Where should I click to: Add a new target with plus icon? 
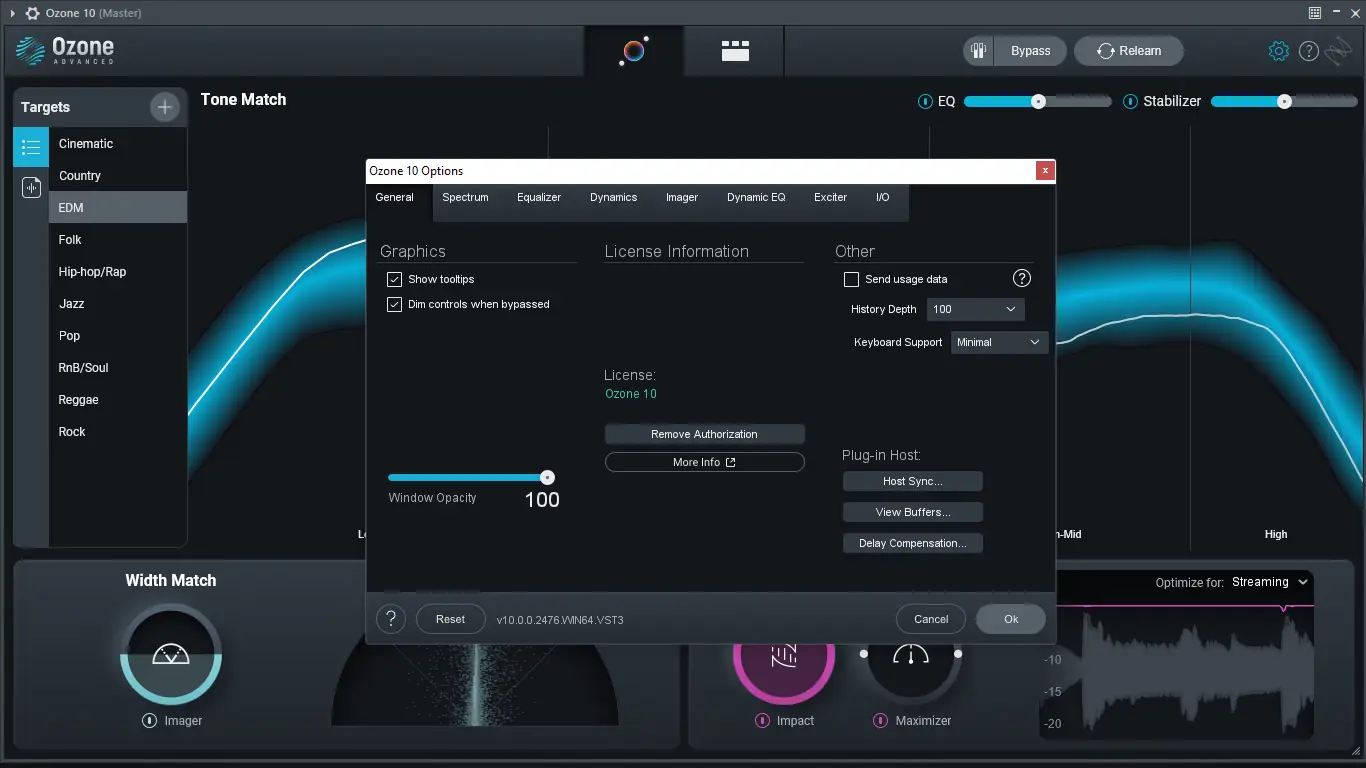[165, 107]
